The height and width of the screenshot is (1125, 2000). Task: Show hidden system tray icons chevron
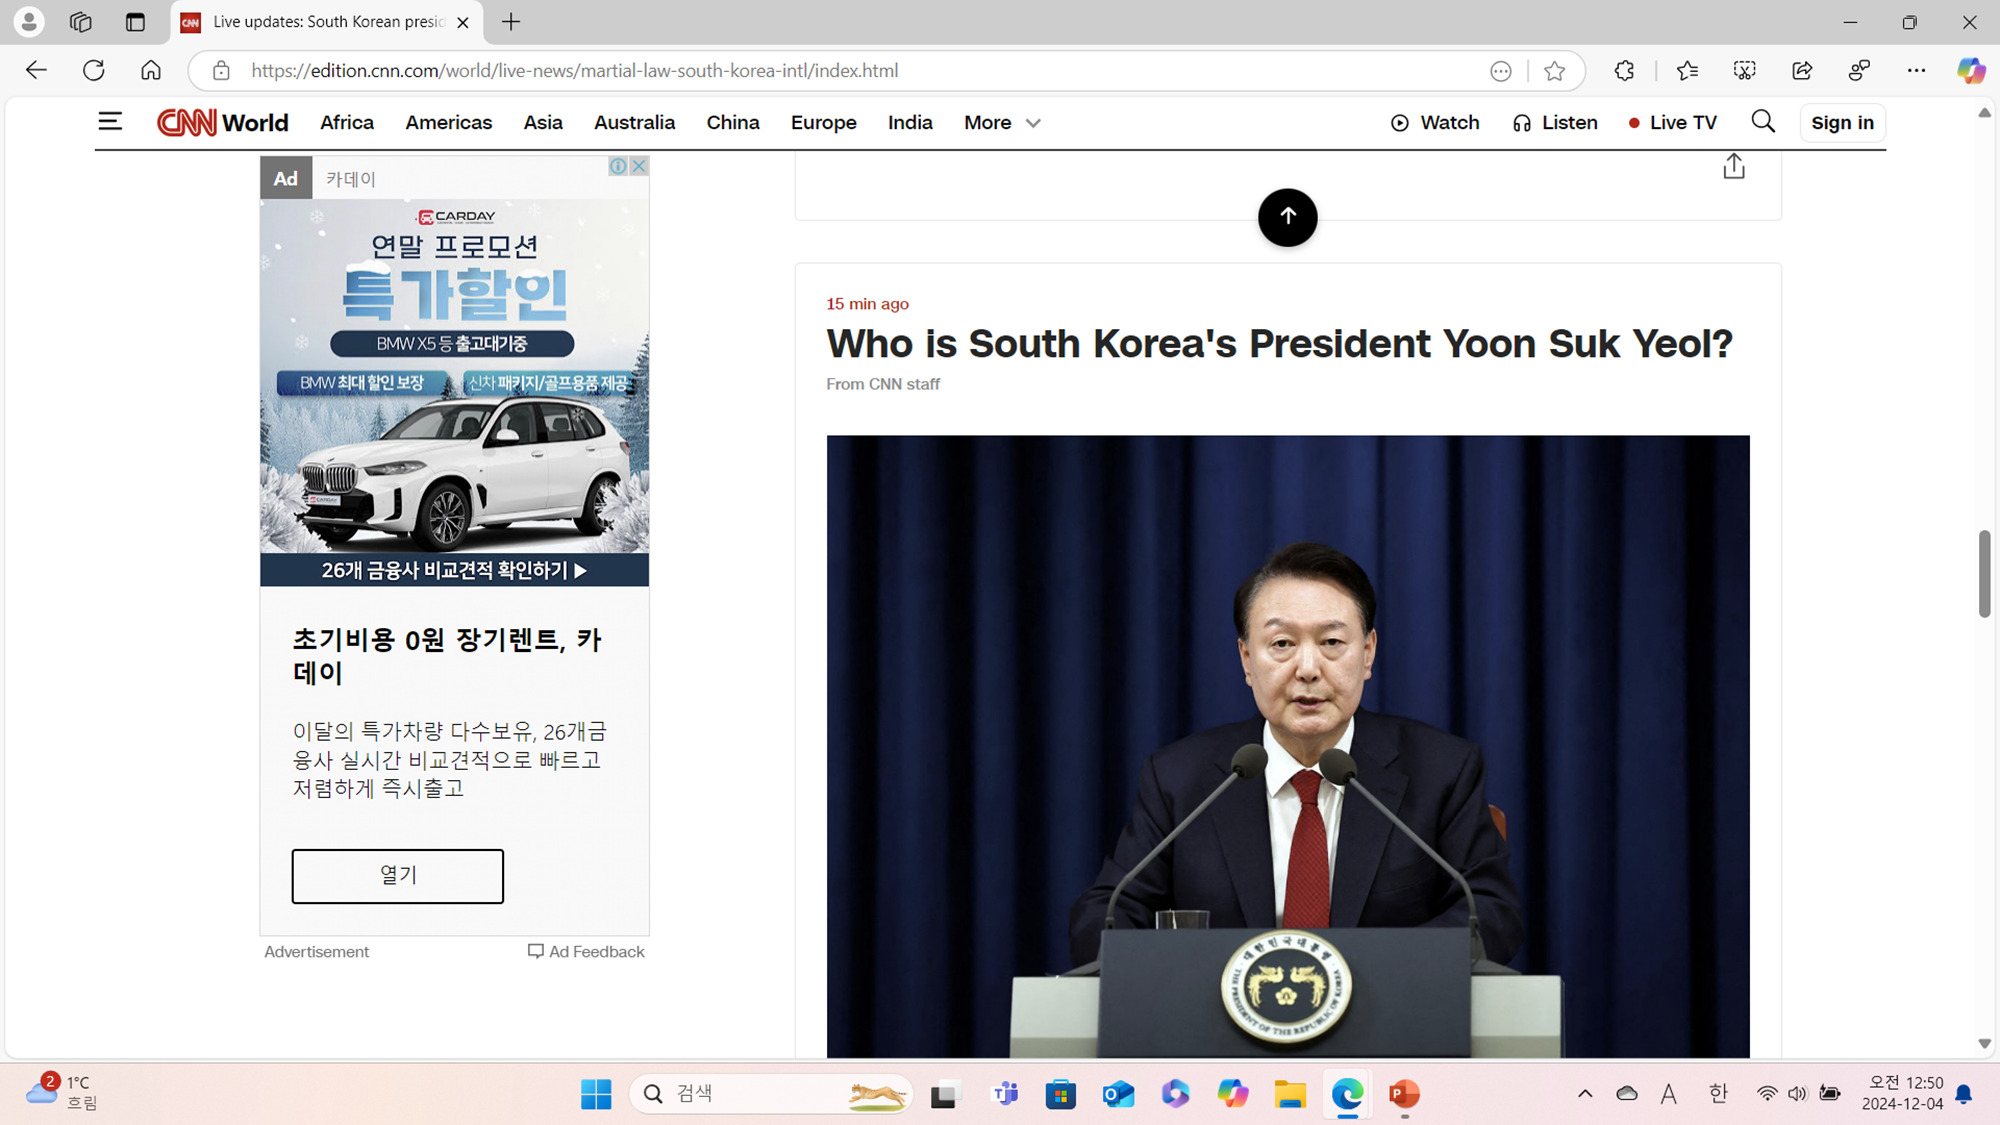(1585, 1093)
